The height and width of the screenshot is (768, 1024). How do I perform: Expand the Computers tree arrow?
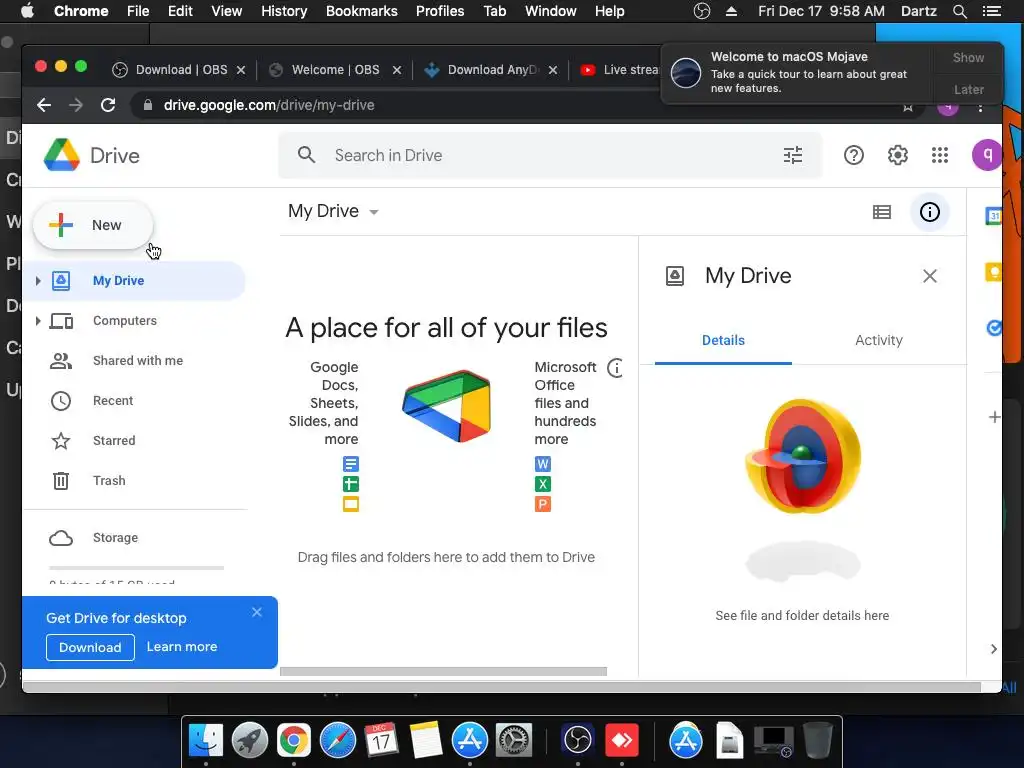pos(38,321)
